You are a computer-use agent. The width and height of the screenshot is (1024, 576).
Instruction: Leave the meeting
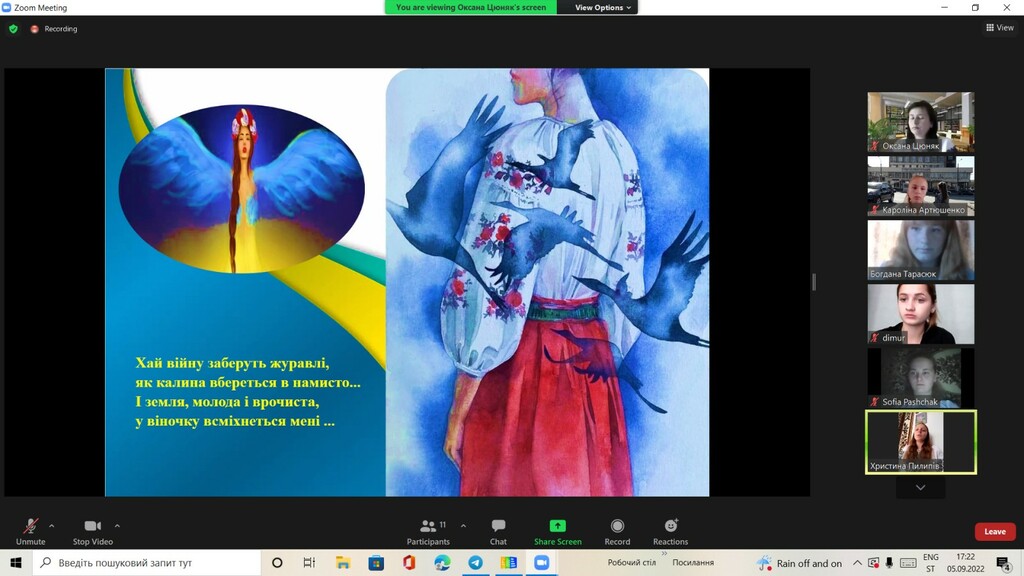coord(994,531)
